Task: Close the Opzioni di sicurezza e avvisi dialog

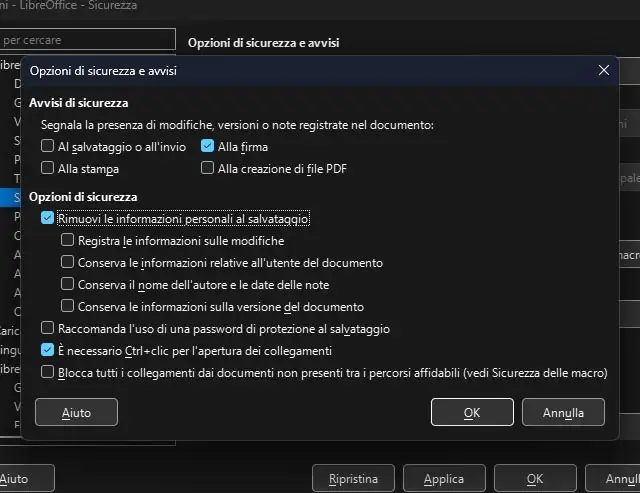Action: pos(603,71)
